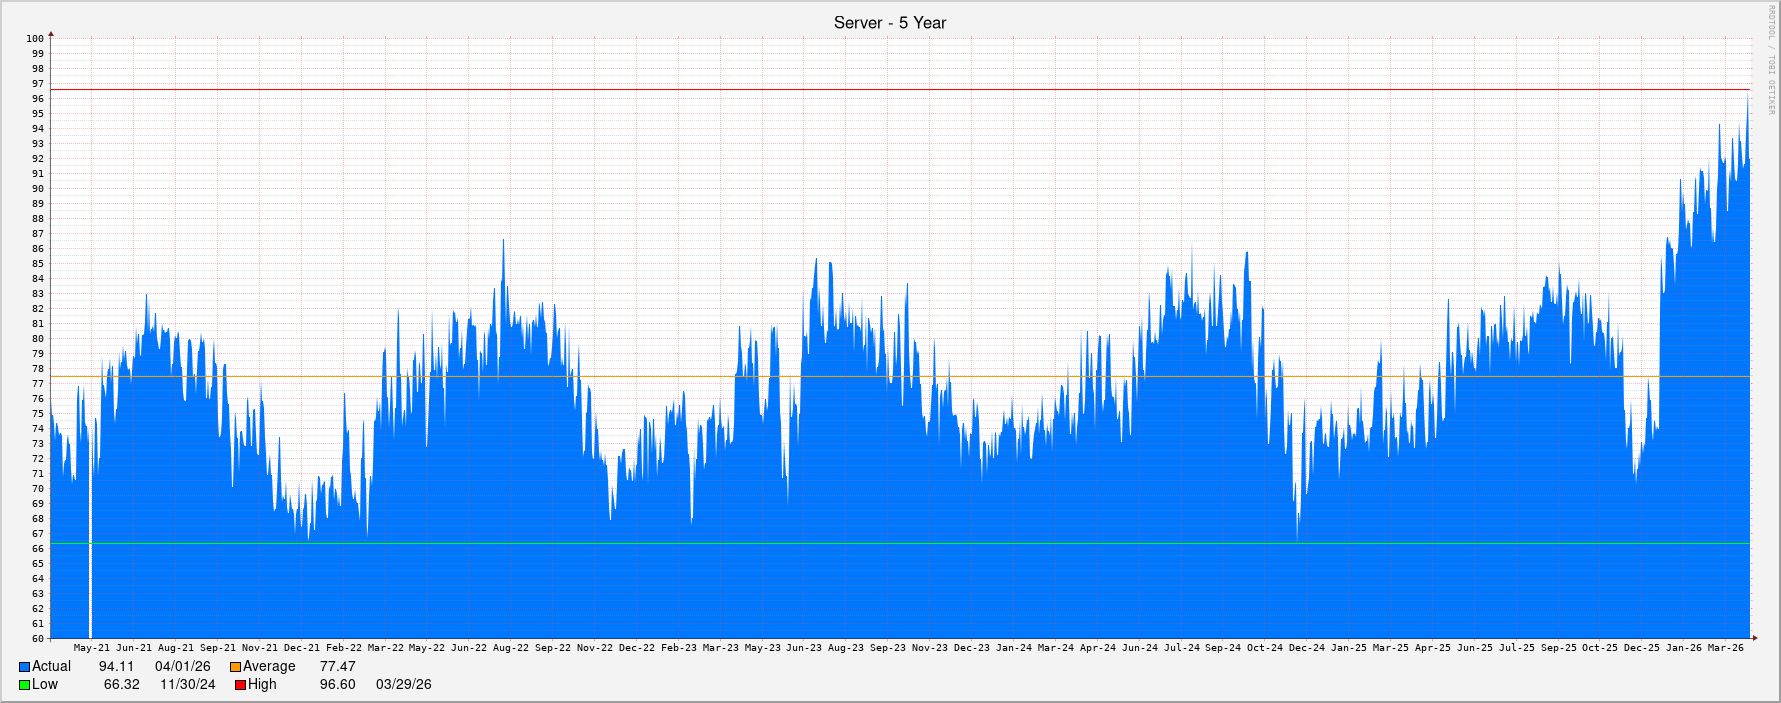Click the High value 96.60 in the legend

(337, 685)
